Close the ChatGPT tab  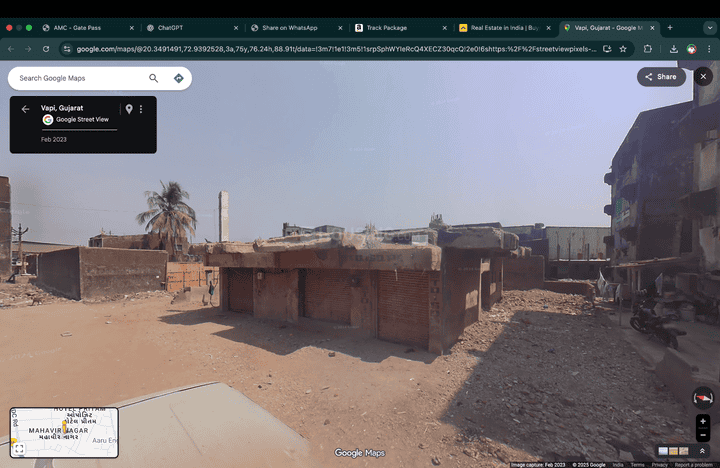236,28
